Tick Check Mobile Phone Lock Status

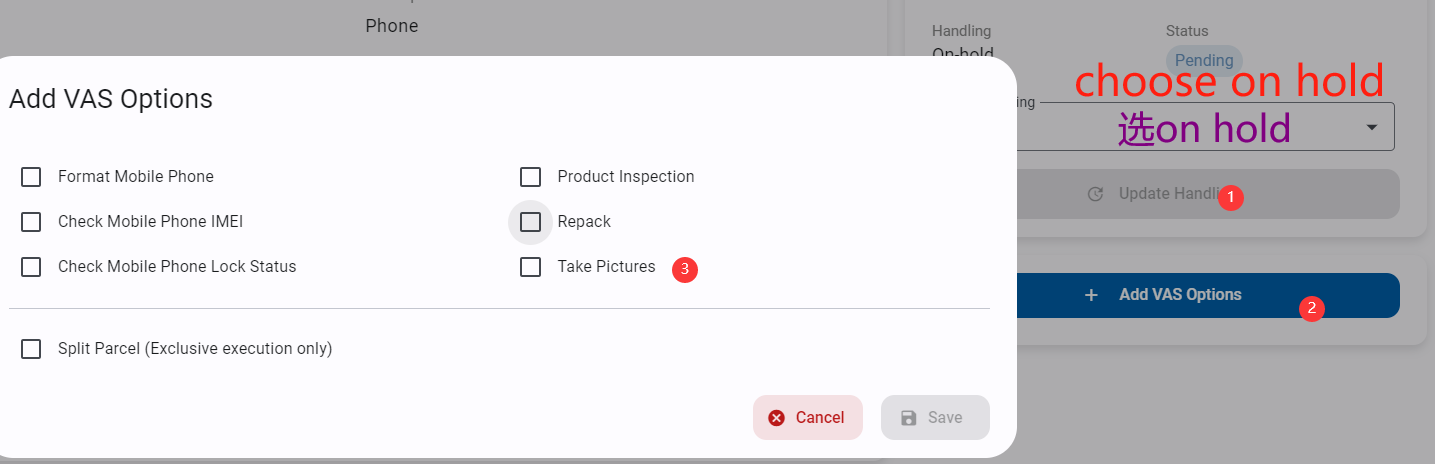click(31, 267)
